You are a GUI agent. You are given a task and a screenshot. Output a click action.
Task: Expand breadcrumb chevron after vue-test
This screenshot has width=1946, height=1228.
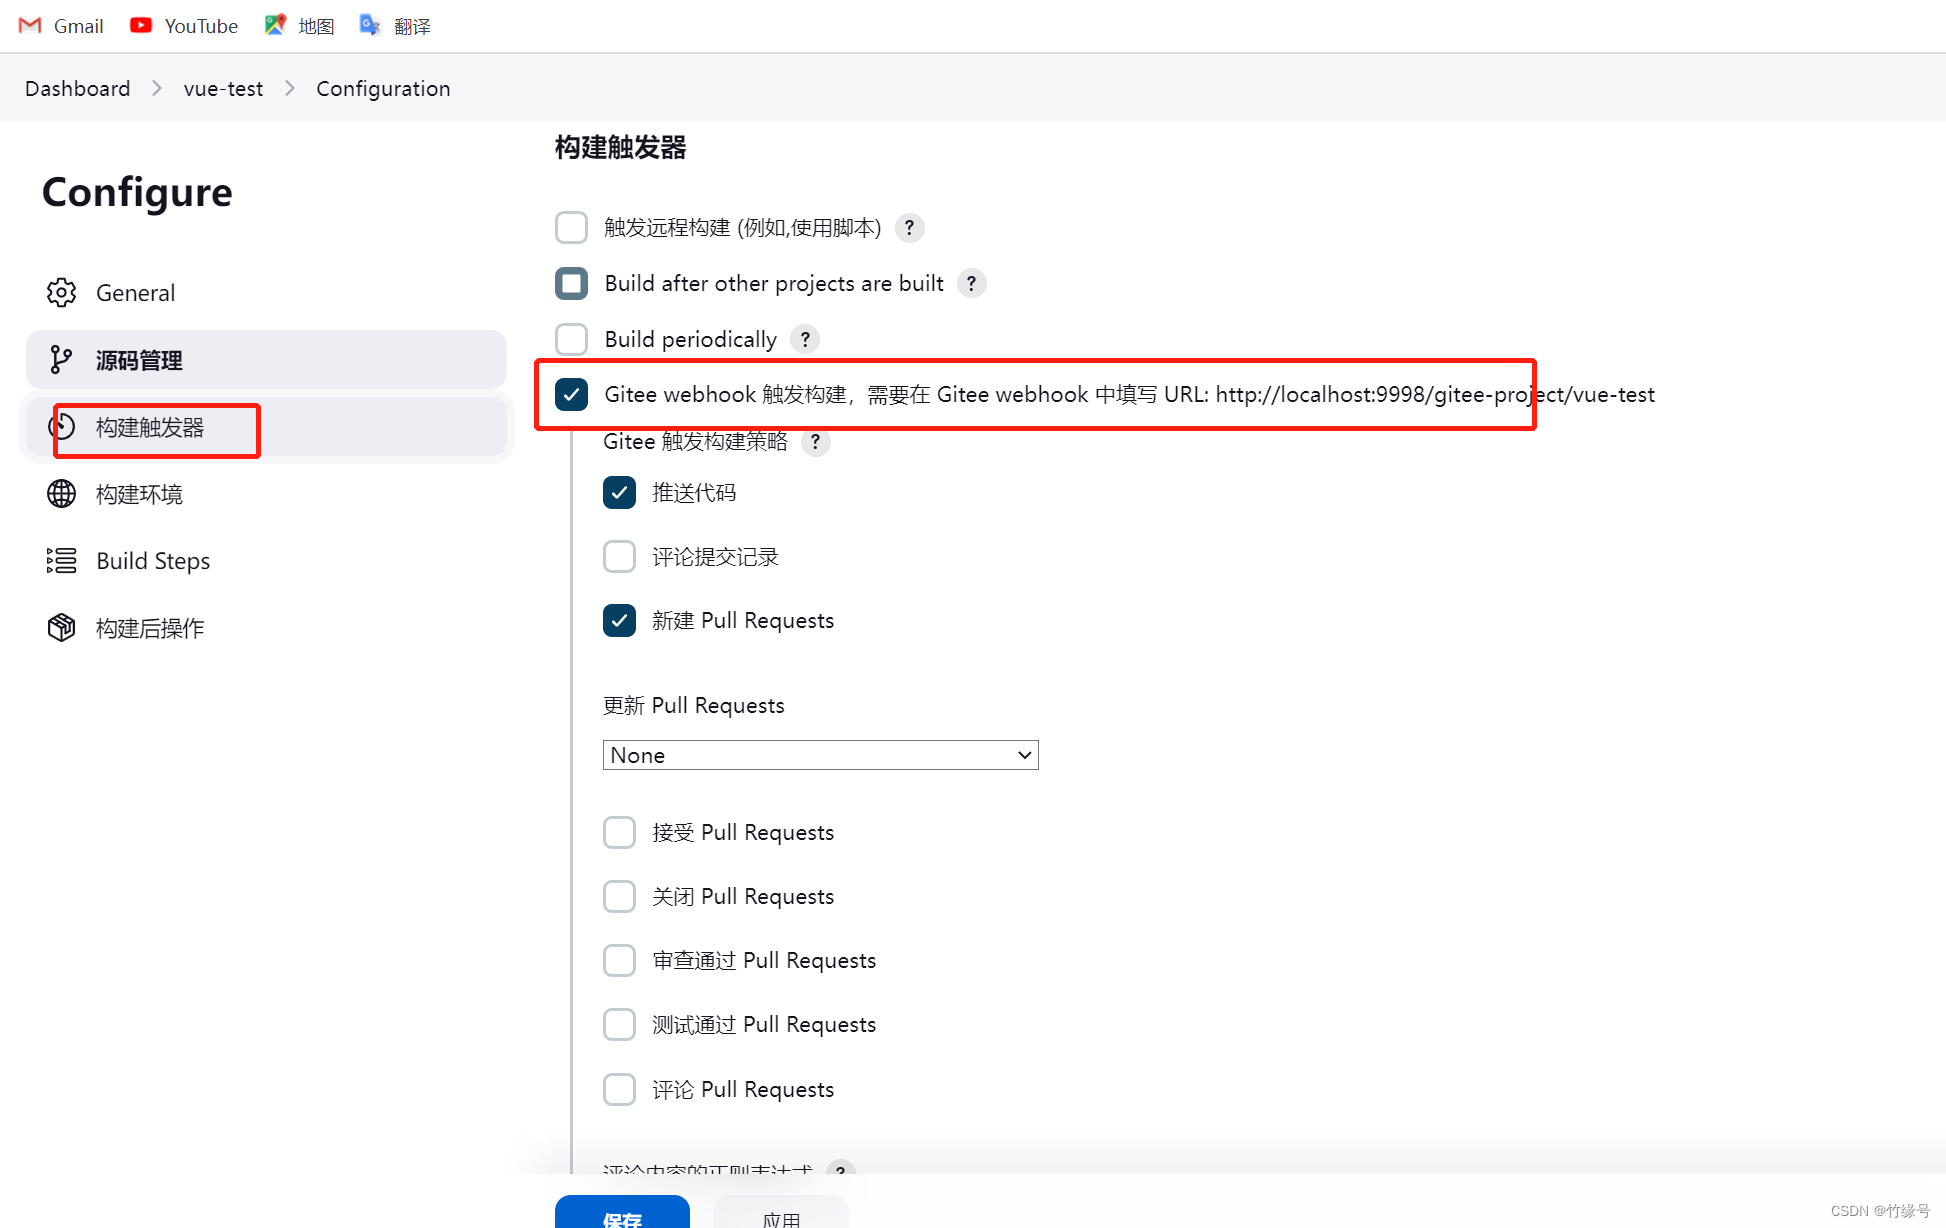point(290,89)
